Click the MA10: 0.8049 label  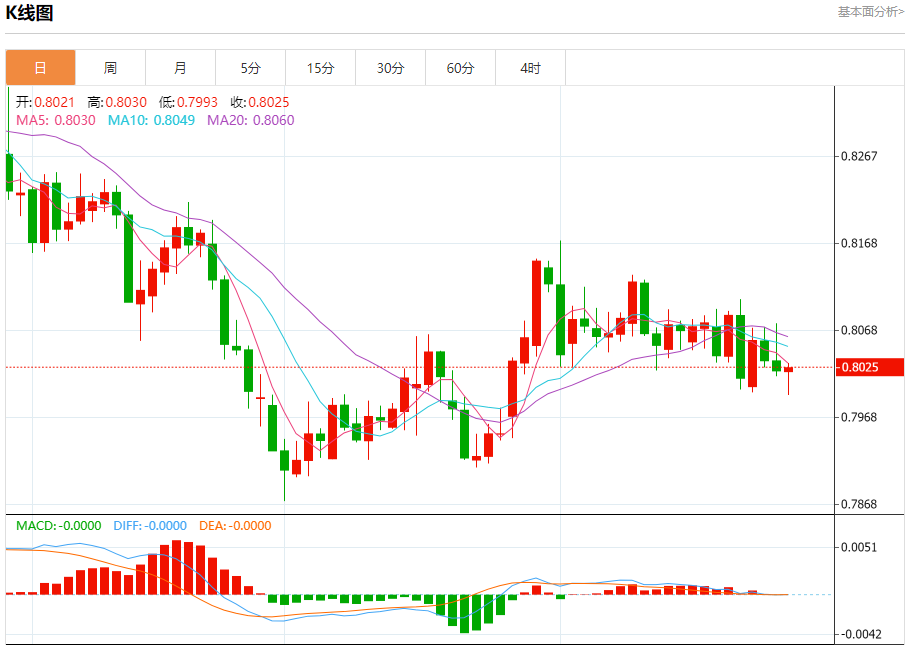pos(152,120)
